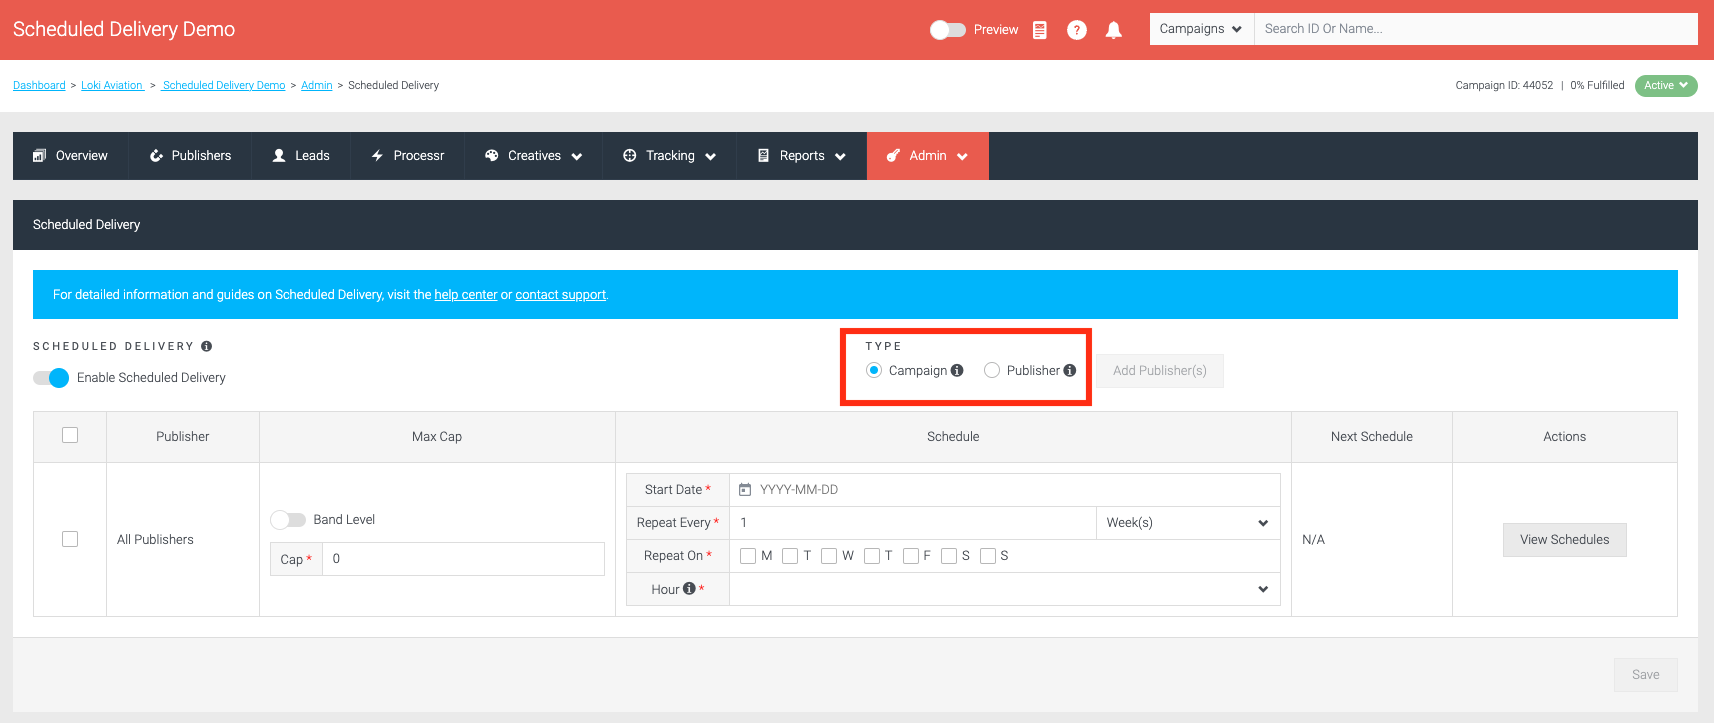Click the document icon beside Preview
Screen dimensions: 1714x723
point(1040,30)
